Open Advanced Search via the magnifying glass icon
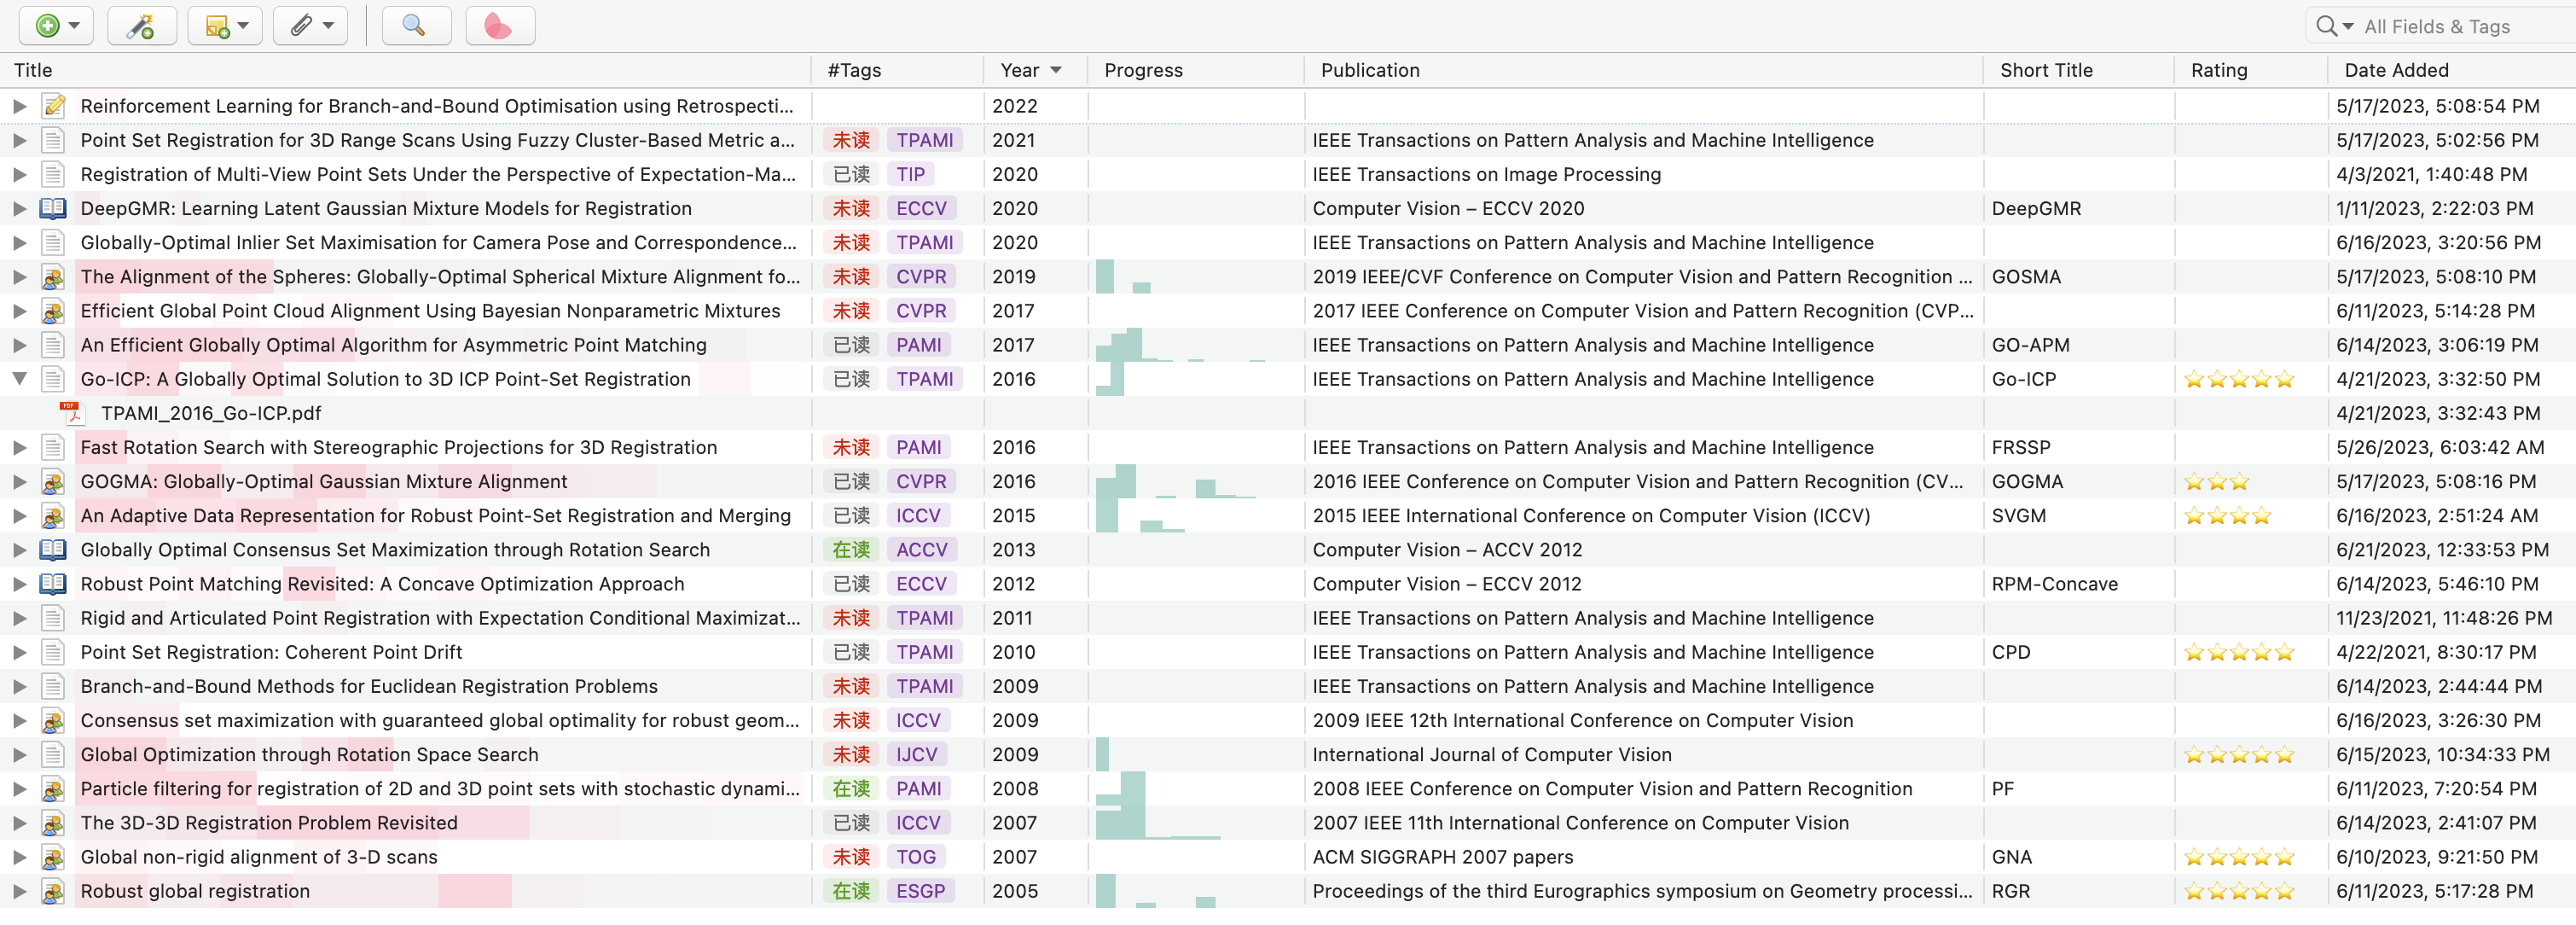Screen dimensions: 2576x925 [415, 26]
